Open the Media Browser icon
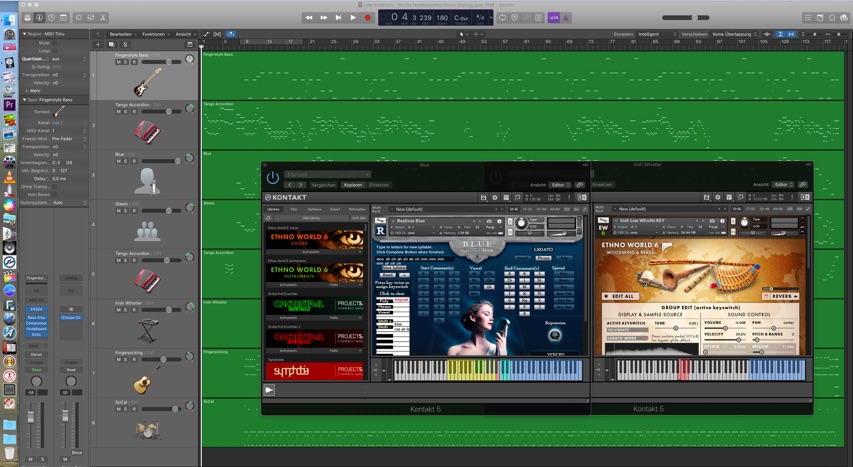Viewport: 853px width, 467px height. click(x=844, y=17)
